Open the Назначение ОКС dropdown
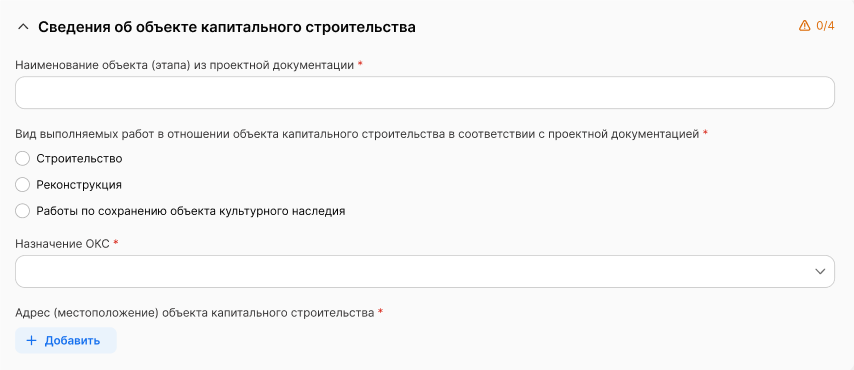The height and width of the screenshot is (370, 854). (x=425, y=271)
